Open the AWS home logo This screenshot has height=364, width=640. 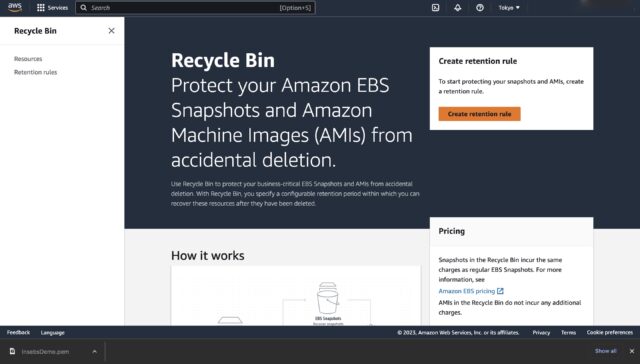point(15,7)
